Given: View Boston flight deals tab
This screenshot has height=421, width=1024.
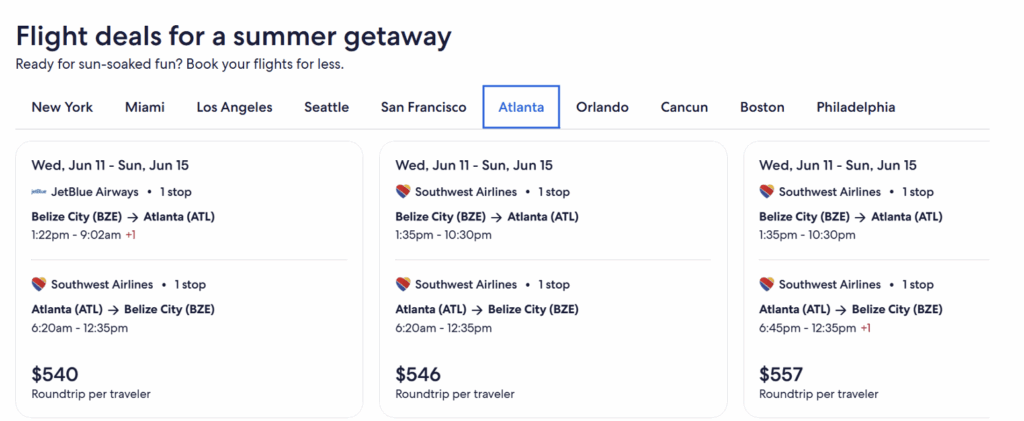Looking at the screenshot, I should pos(762,107).
